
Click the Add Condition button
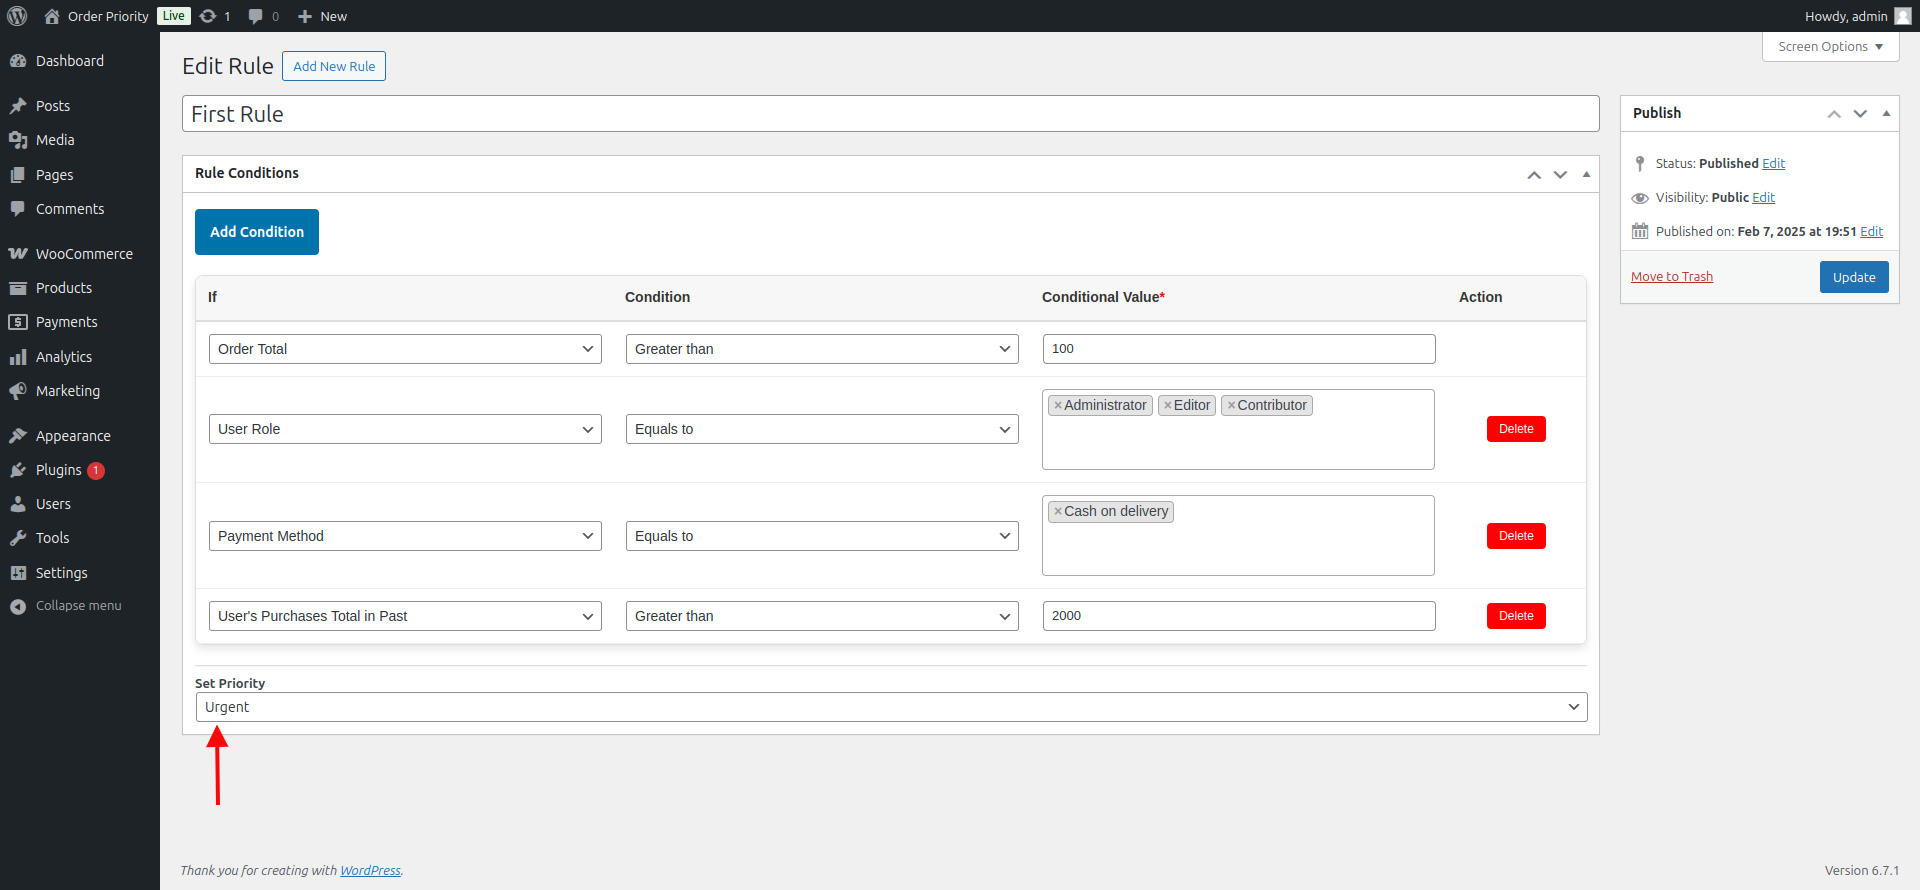tap(257, 232)
